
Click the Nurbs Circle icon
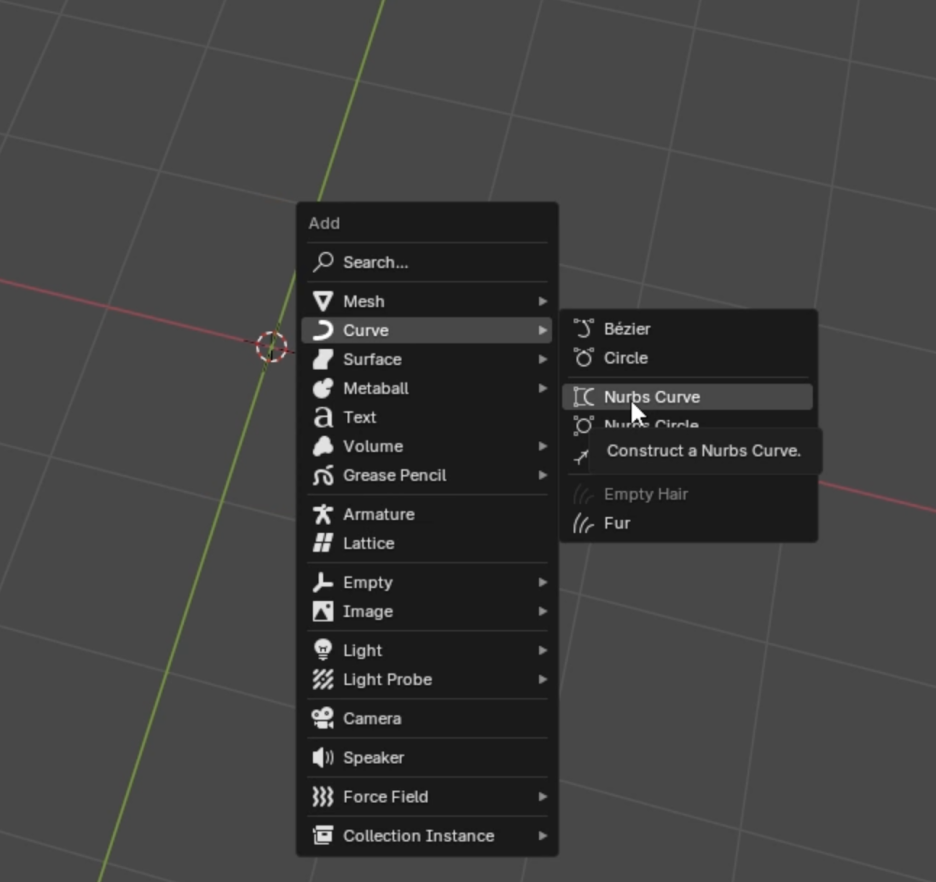tap(584, 425)
